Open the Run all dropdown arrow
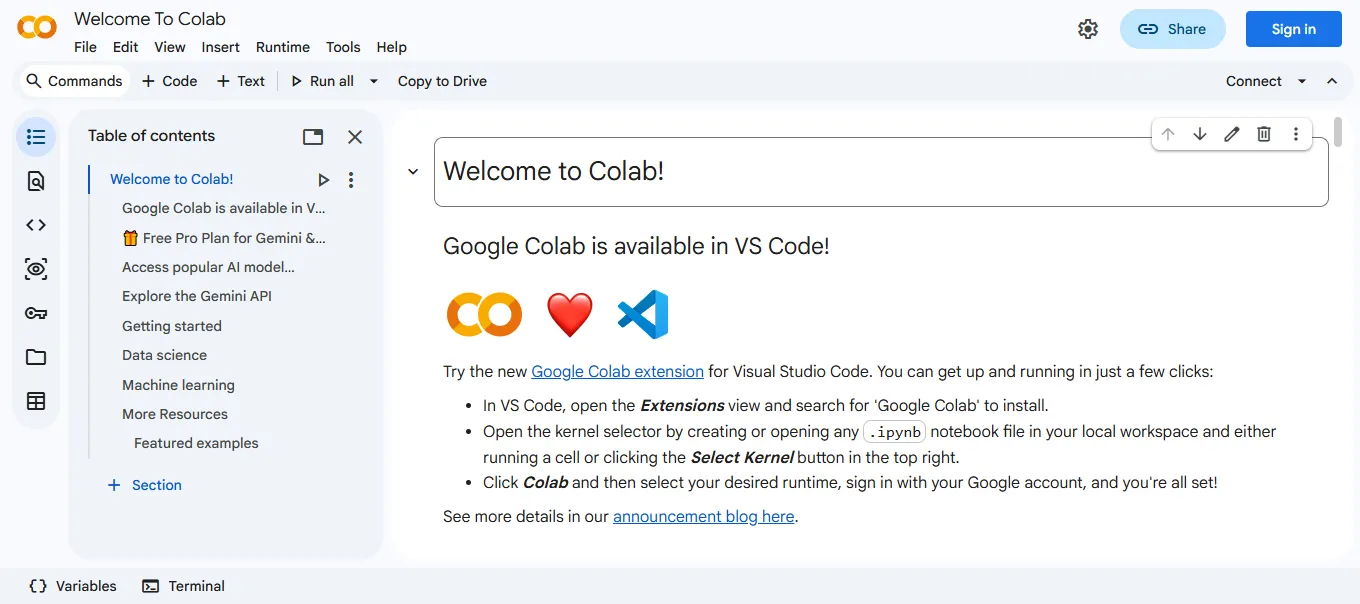This screenshot has width=1360, height=604. (374, 81)
